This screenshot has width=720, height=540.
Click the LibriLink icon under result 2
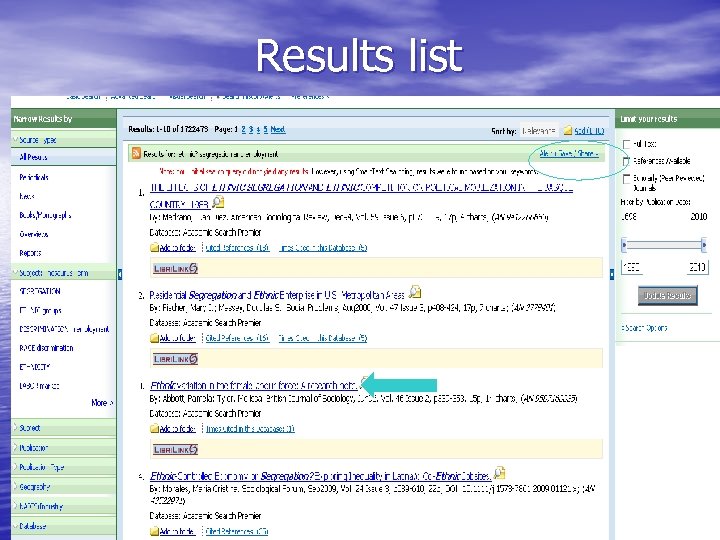point(175,359)
